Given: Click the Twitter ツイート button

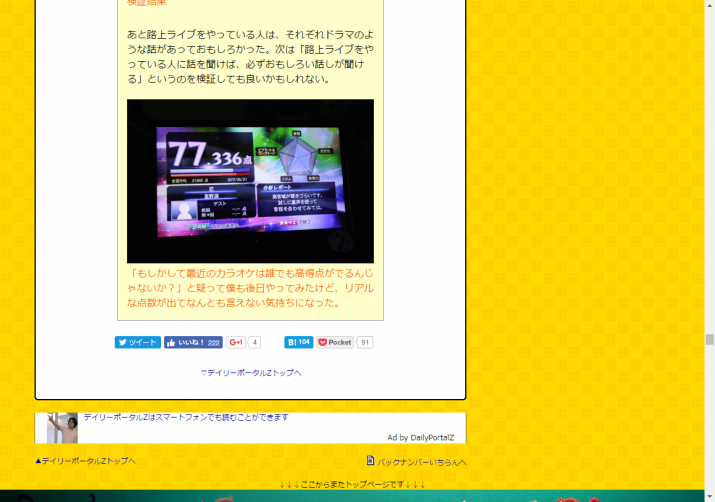Looking at the screenshot, I should click(x=137, y=342).
